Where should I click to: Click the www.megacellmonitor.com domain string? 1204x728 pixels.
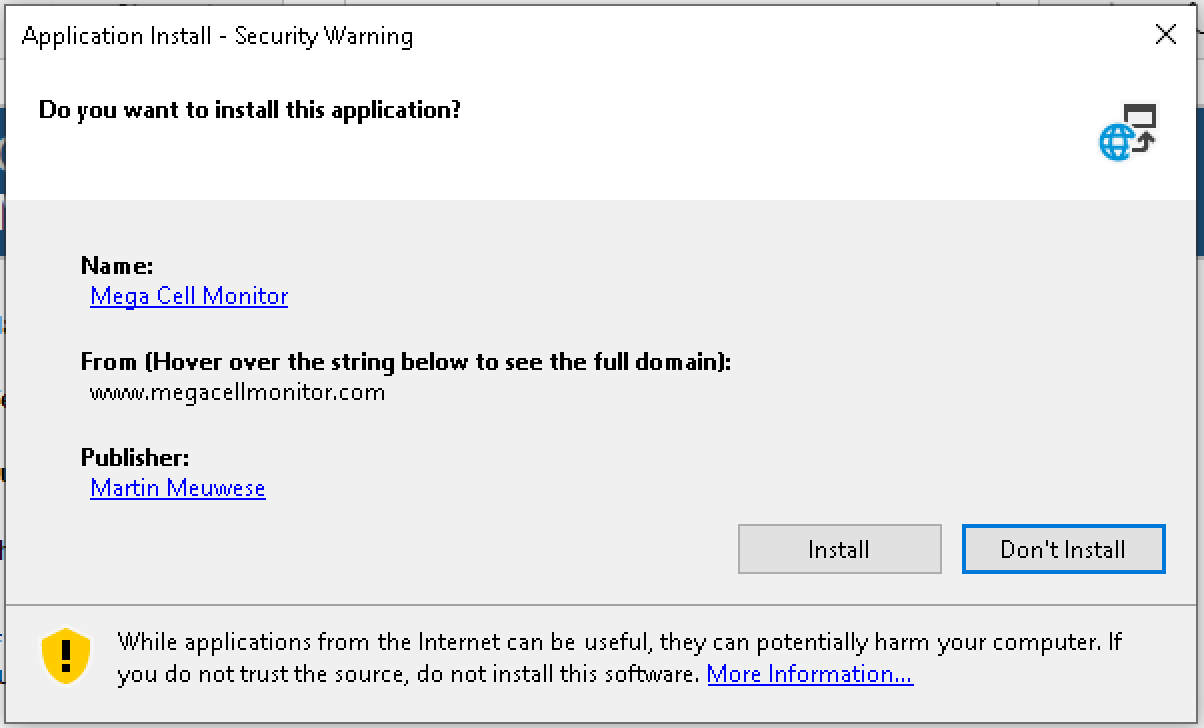tap(237, 392)
